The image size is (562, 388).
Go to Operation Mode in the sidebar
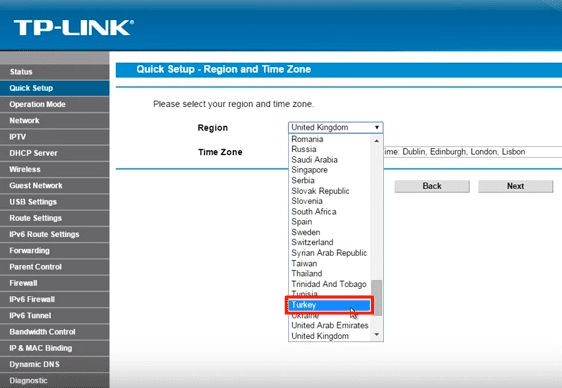(x=54, y=104)
